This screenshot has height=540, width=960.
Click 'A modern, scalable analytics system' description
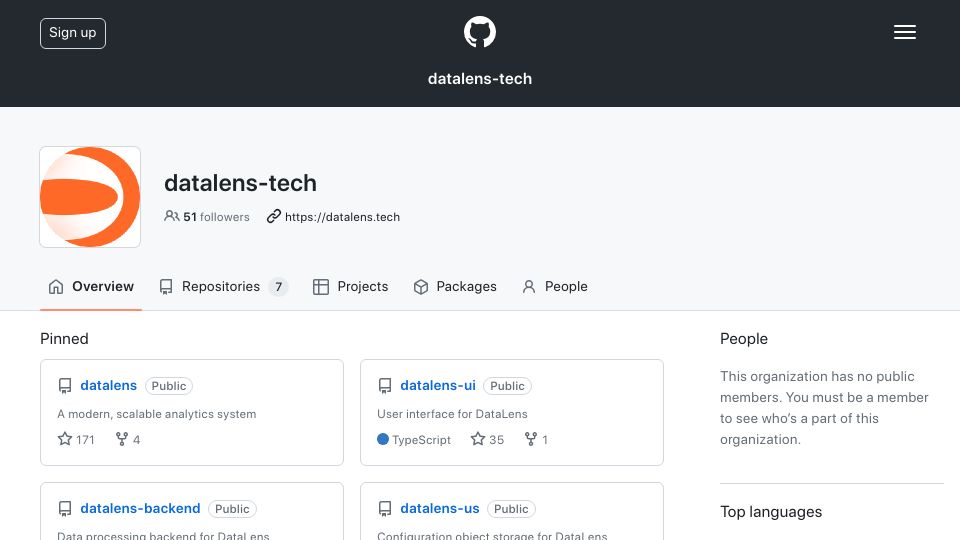(157, 414)
